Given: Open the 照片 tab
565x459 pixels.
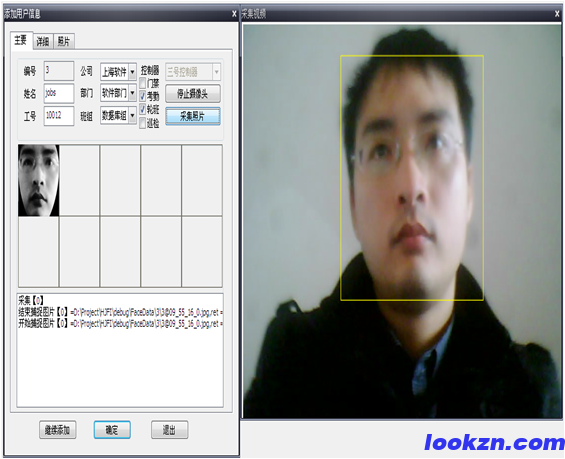Looking at the screenshot, I should [64, 41].
